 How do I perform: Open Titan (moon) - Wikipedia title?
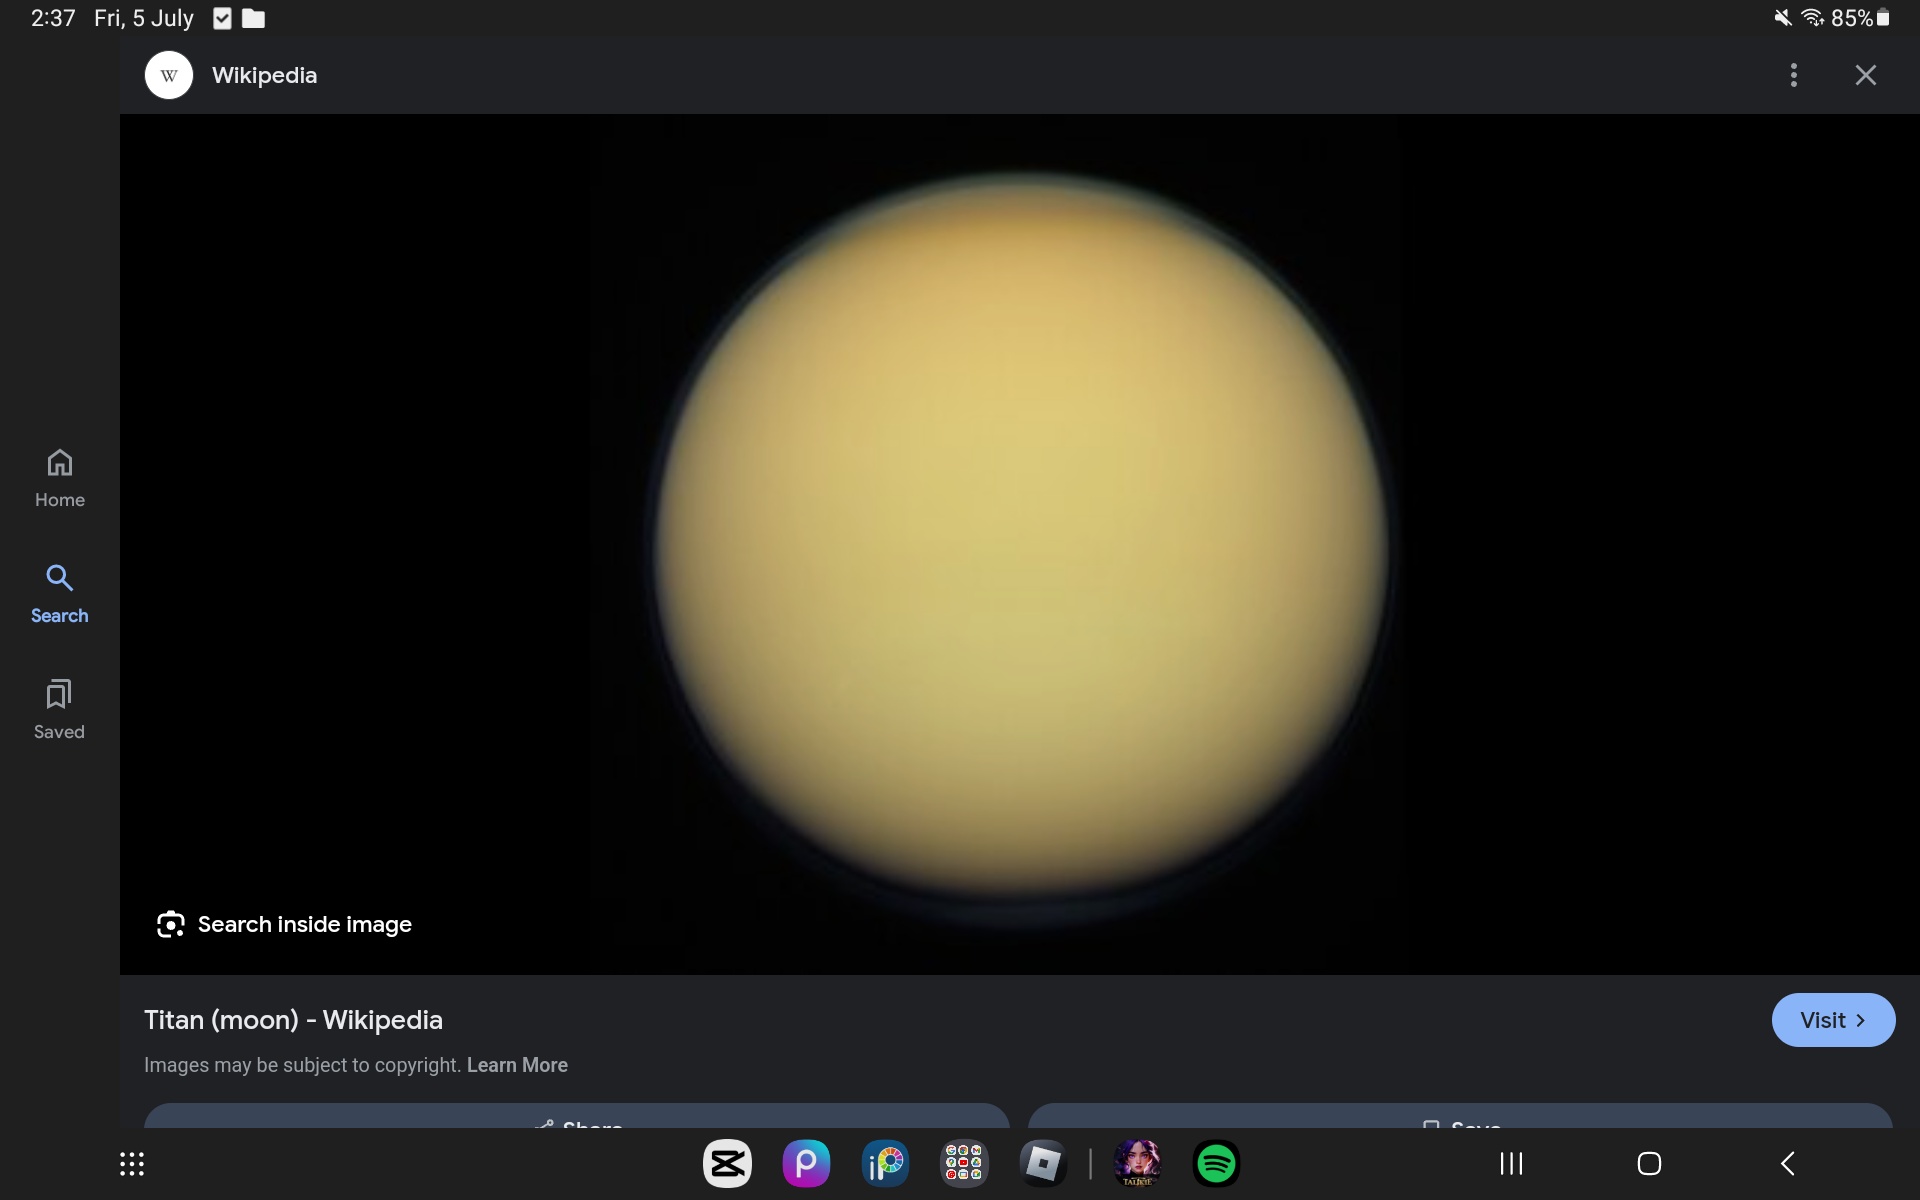(x=293, y=1020)
